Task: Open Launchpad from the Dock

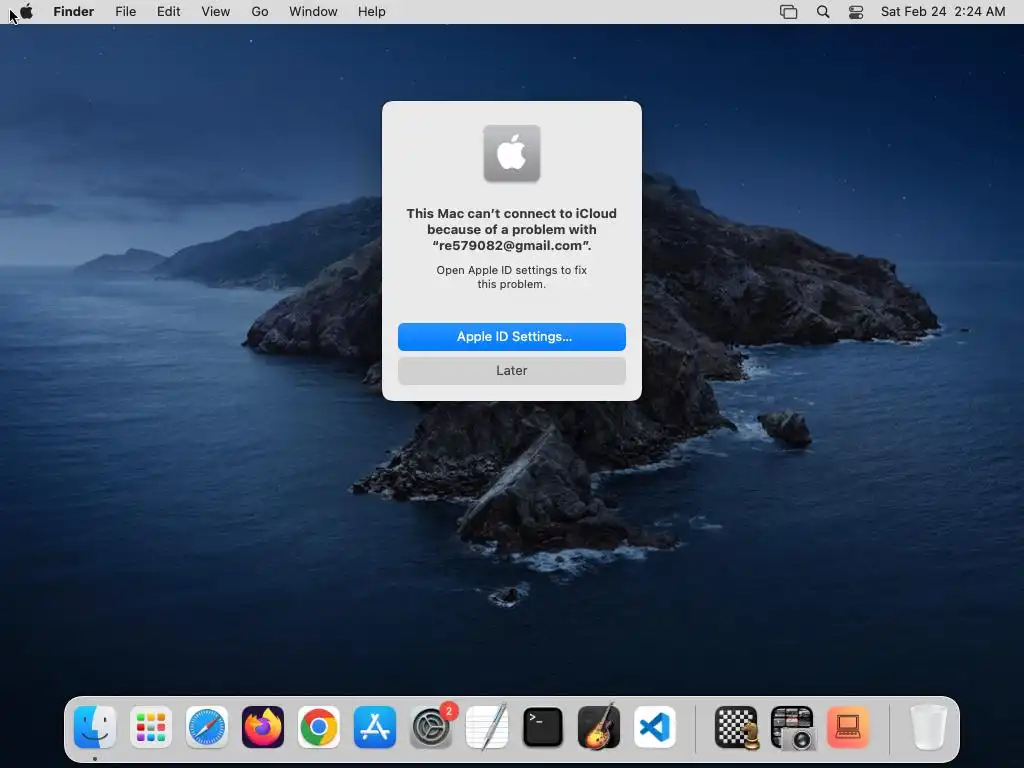Action: click(151, 727)
